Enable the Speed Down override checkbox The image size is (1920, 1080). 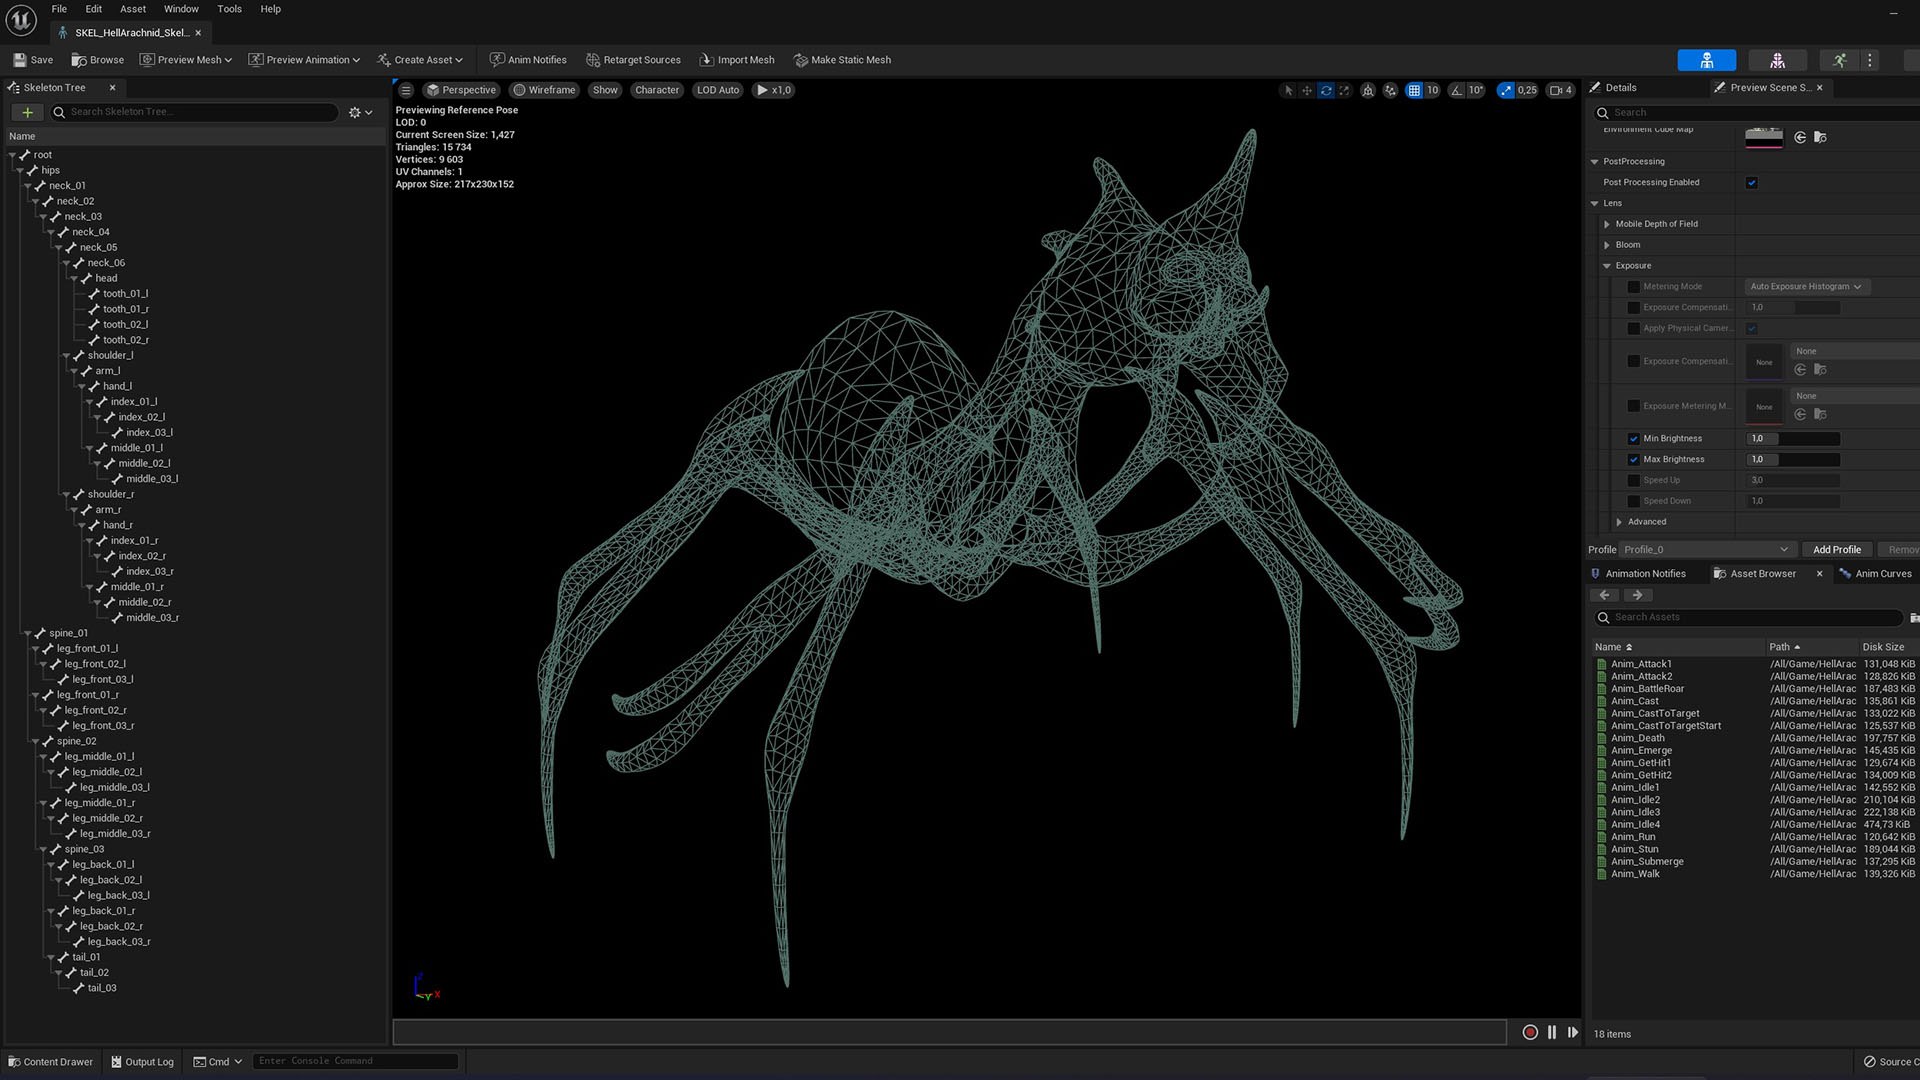point(1634,502)
